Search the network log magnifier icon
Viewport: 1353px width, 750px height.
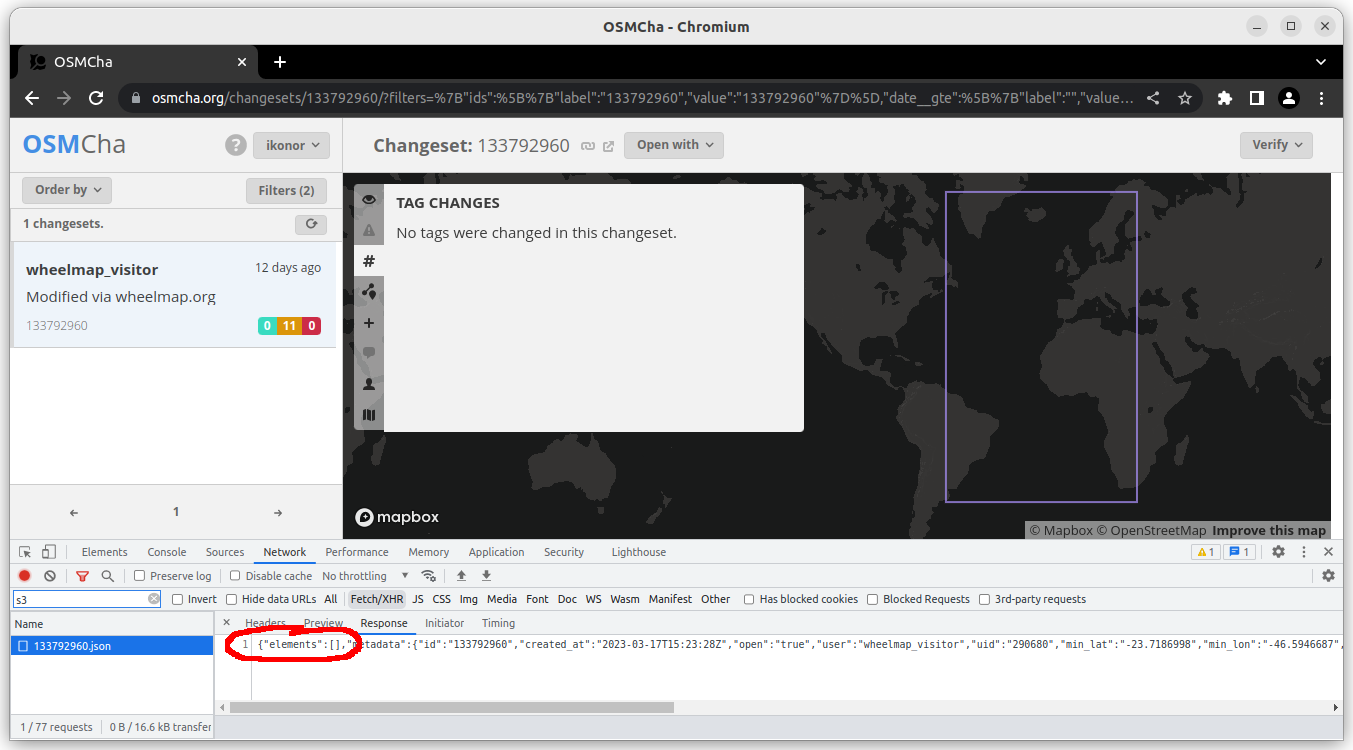[107, 576]
